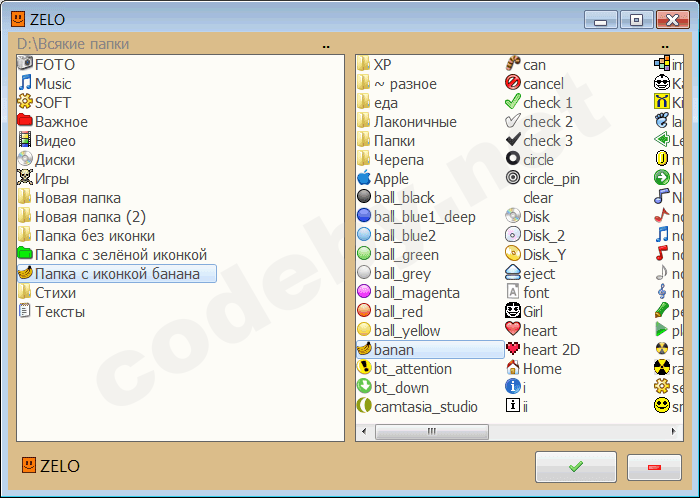Click the green folder icon of Папка с зелёной иконкой
The image size is (700, 498).
(x=25, y=254)
